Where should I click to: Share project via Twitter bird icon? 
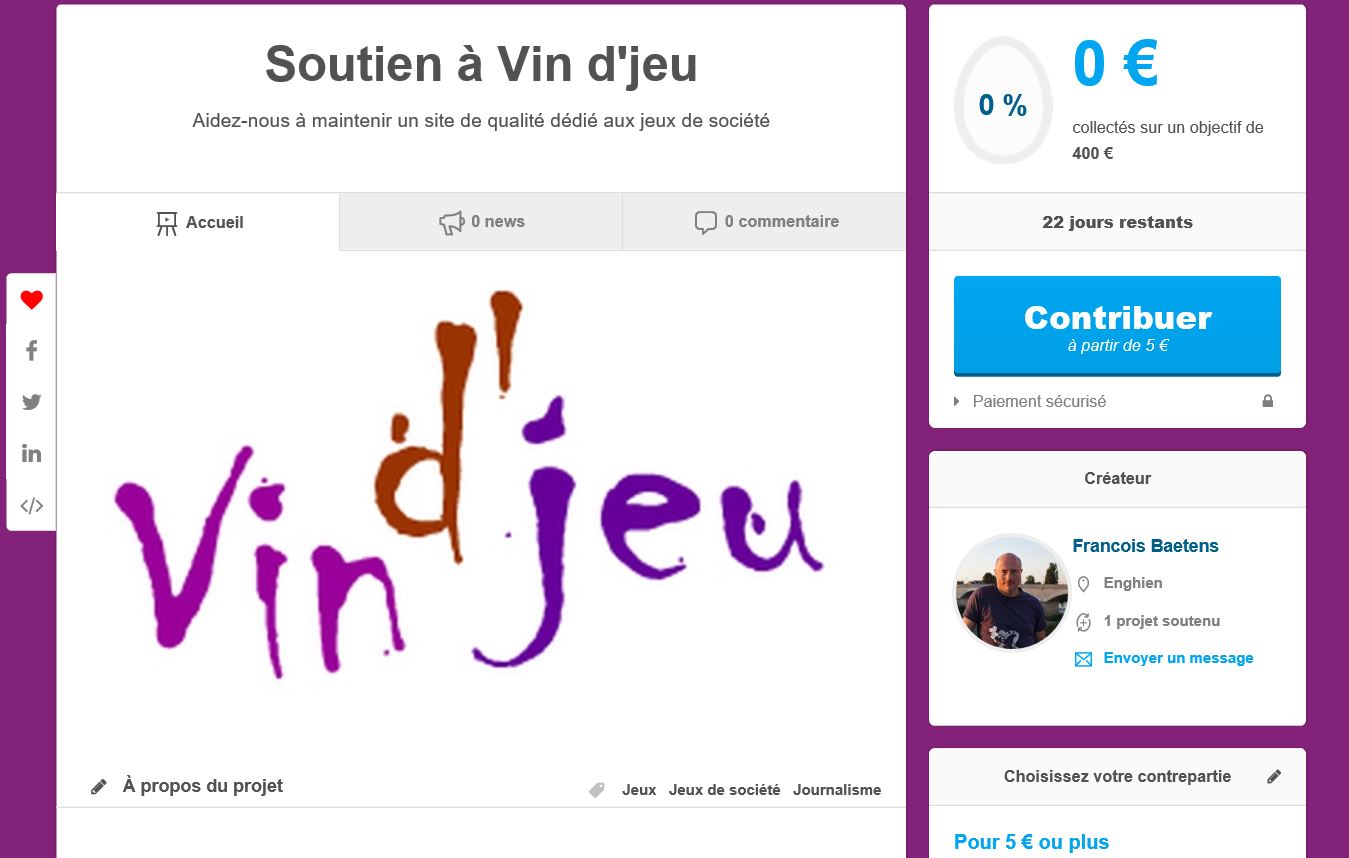click(x=32, y=402)
